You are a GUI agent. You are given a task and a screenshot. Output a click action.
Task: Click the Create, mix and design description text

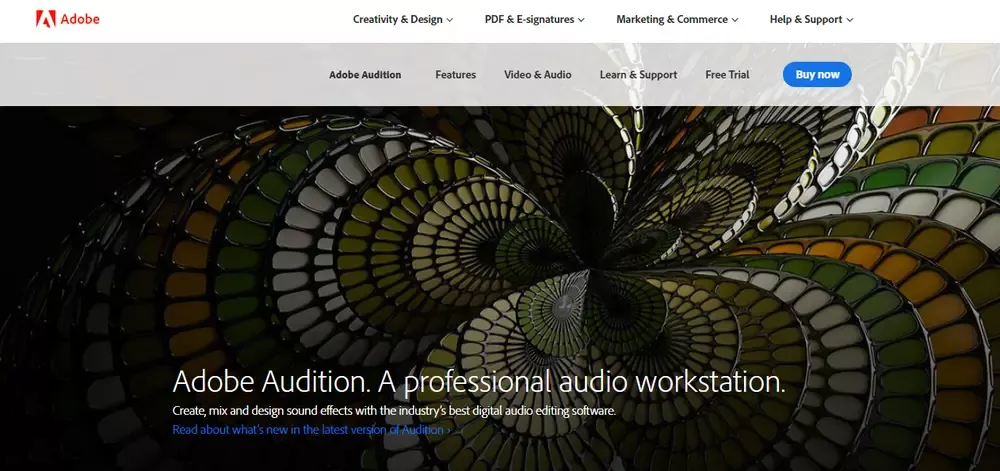tap(394, 411)
